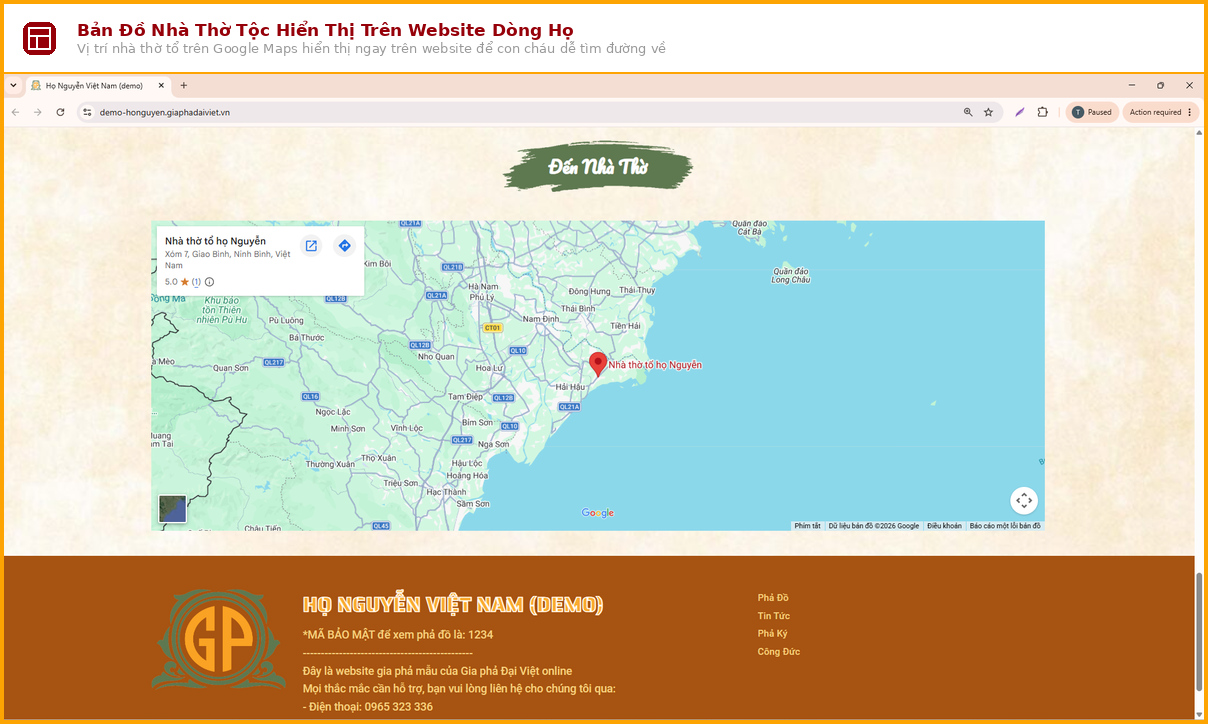Click the 'Nhà thờ tổ họ Nguyên' red pin label
This screenshot has height=724, width=1208.
[x=655, y=365]
